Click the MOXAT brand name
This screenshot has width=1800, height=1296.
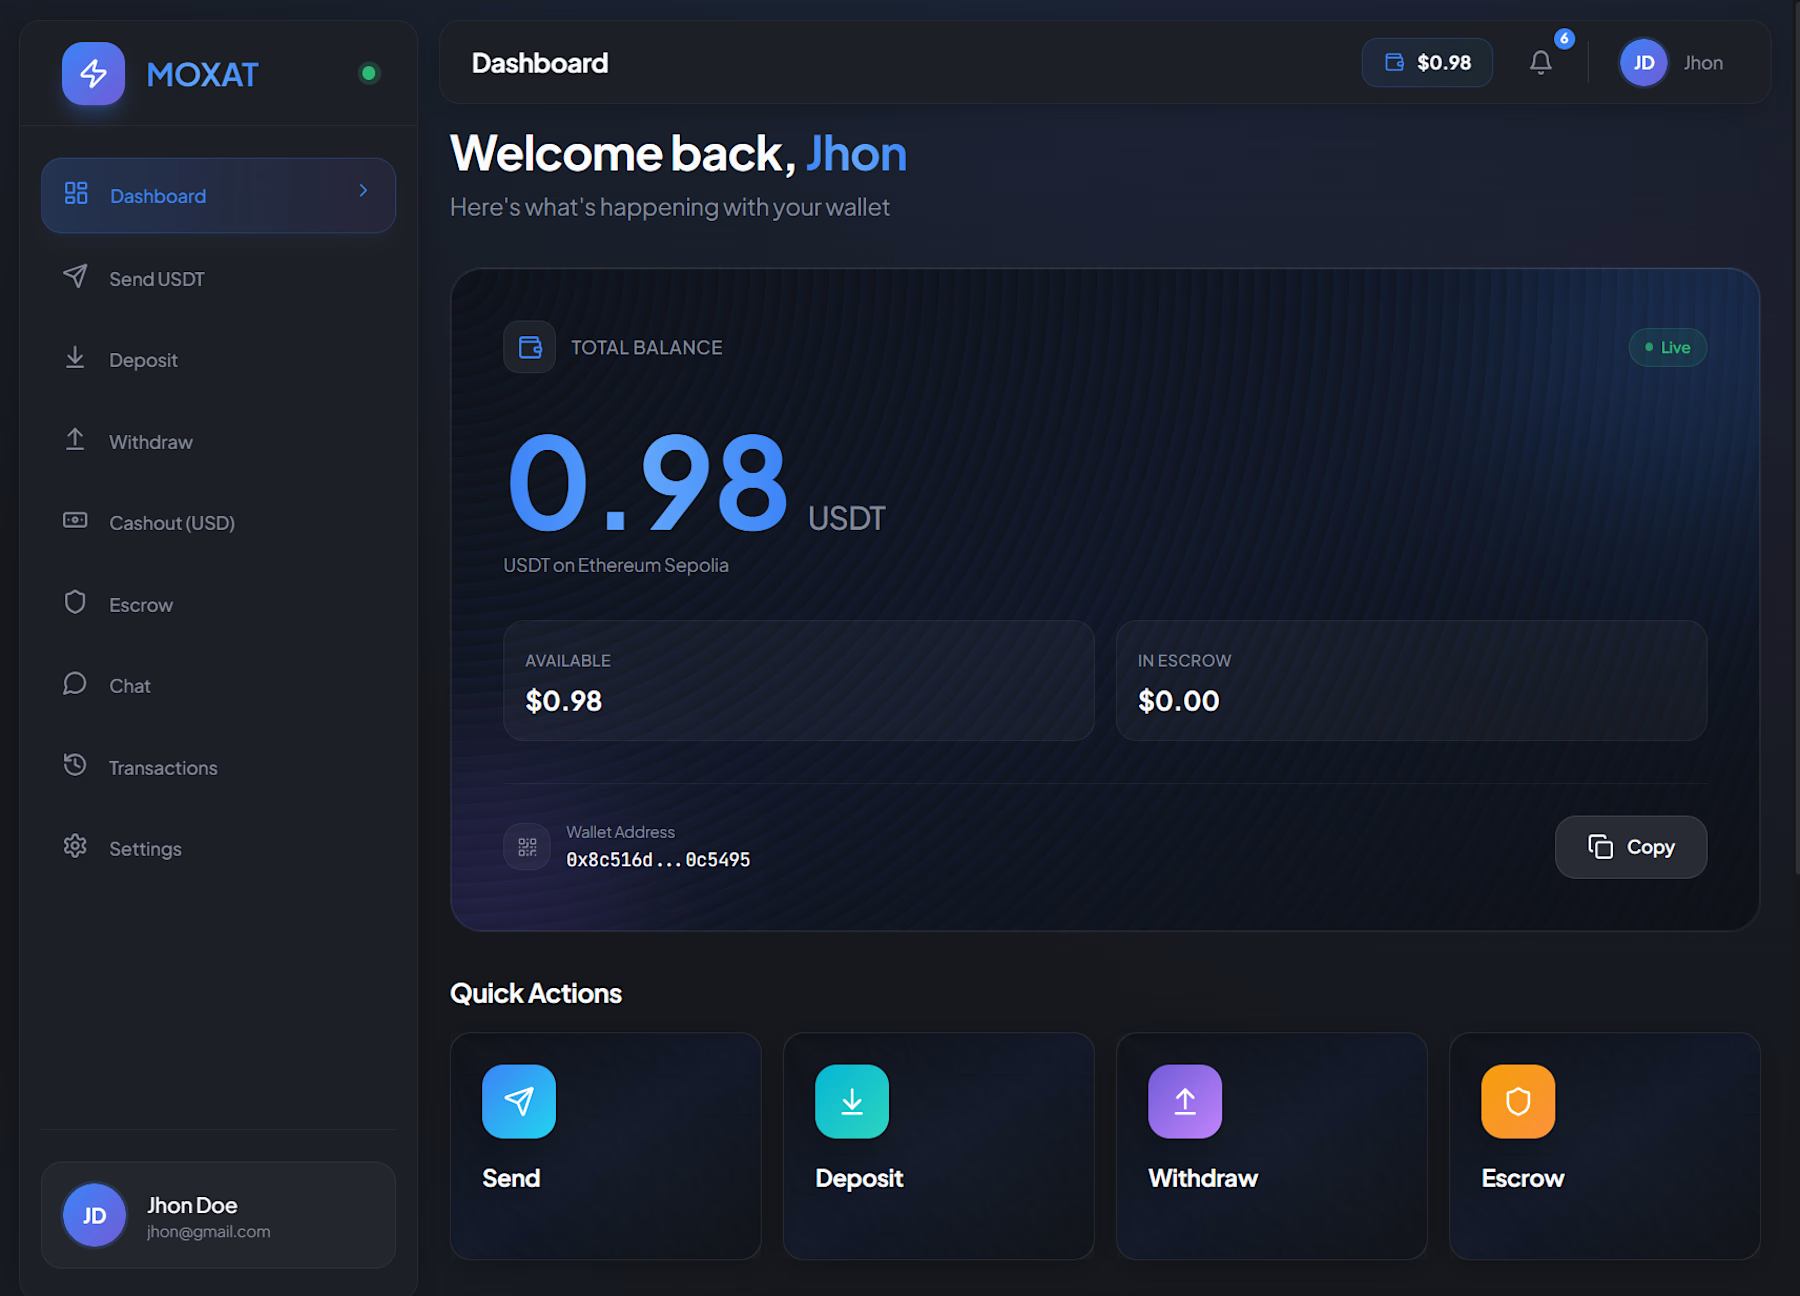point(202,74)
